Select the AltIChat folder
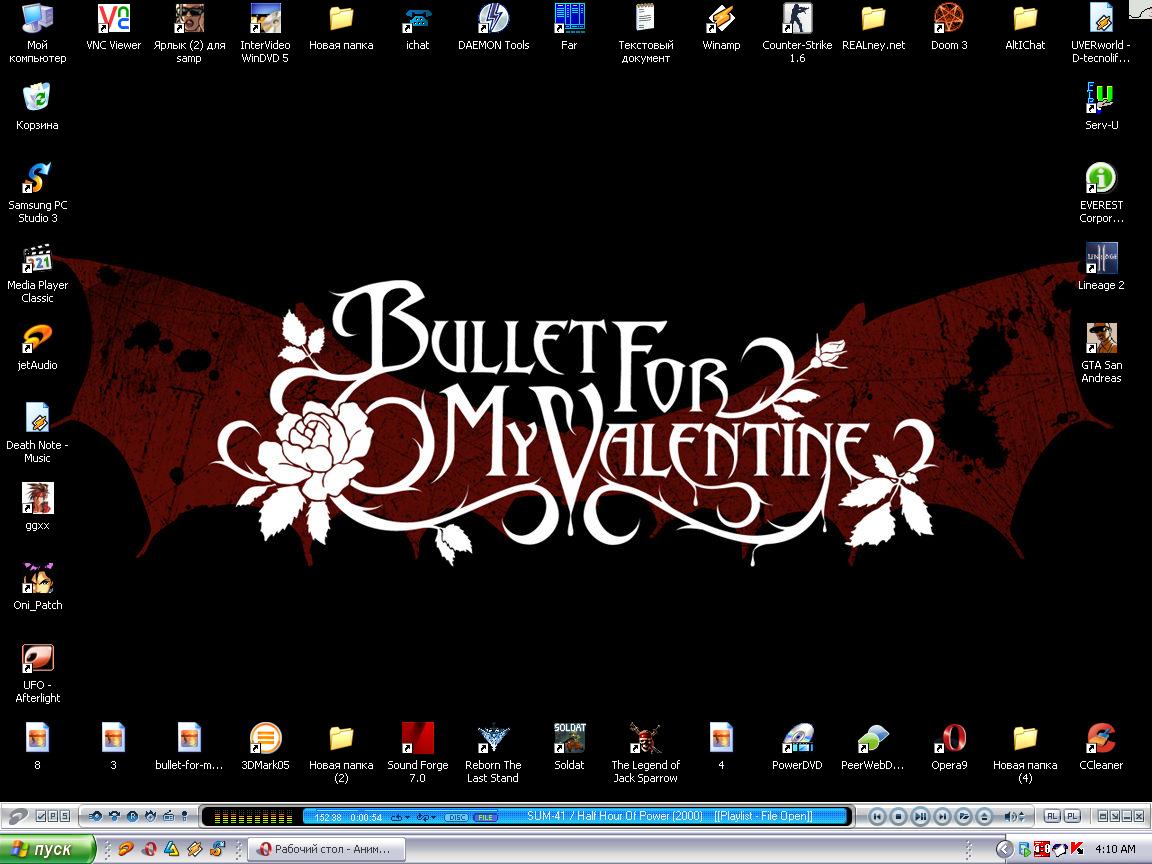The height and width of the screenshot is (864, 1152). tap(1025, 28)
